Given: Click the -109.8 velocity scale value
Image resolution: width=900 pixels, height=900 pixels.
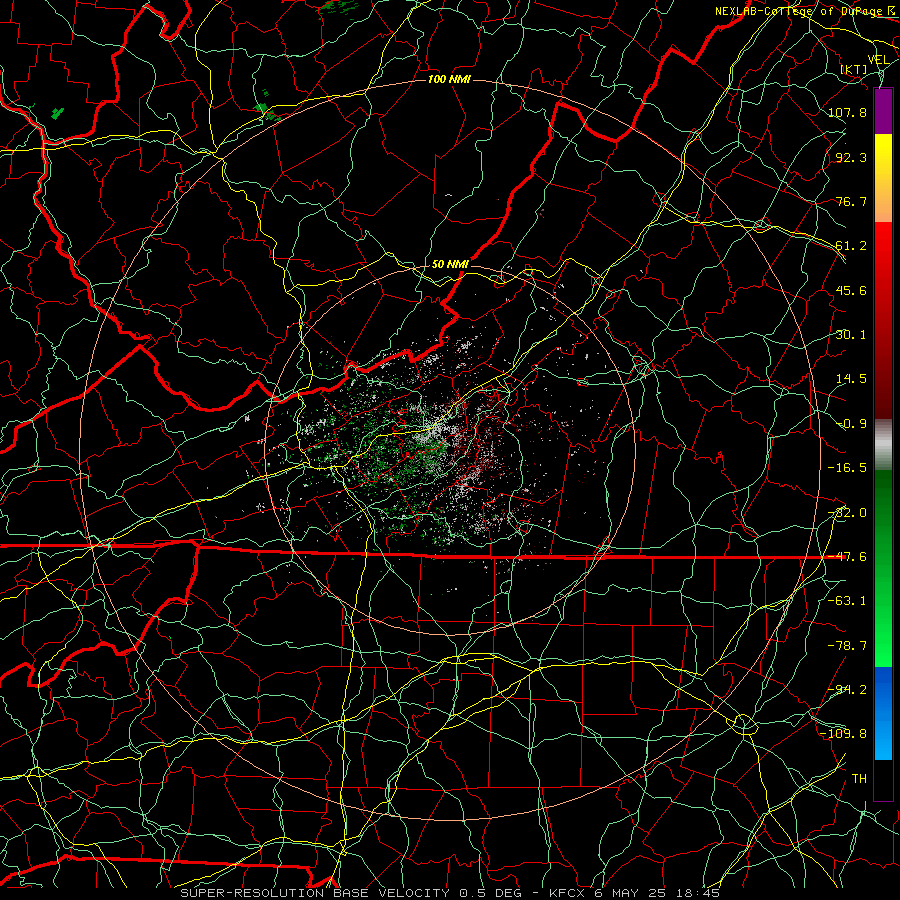Looking at the screenshot, I should (843, 734).
